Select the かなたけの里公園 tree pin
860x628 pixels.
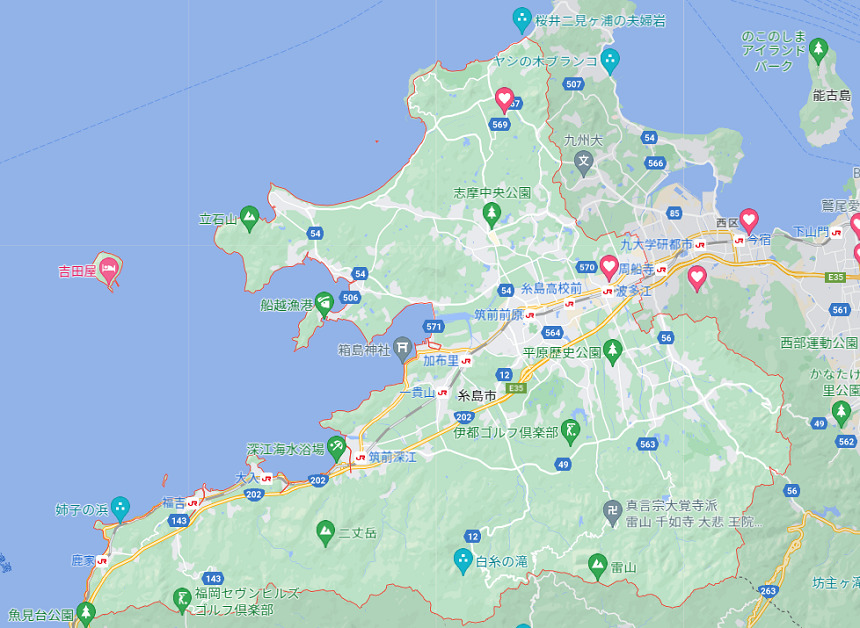click(x=841, y=414)
